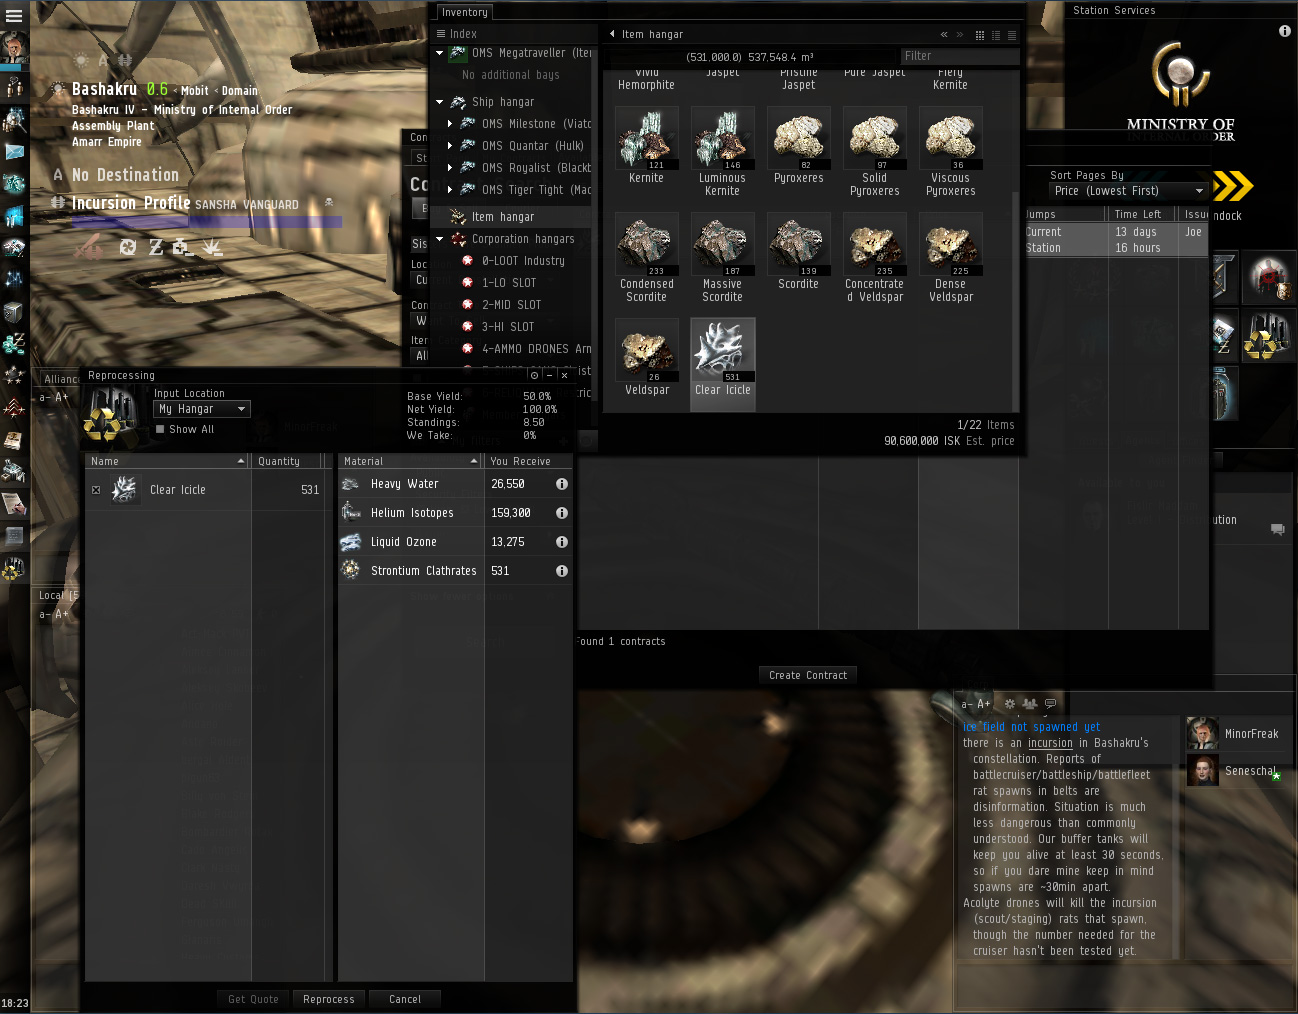Open the chat settings gear icon
Image resolution: width=1298 pixels, height=1014 pixels.
[x=1009, y=704]
